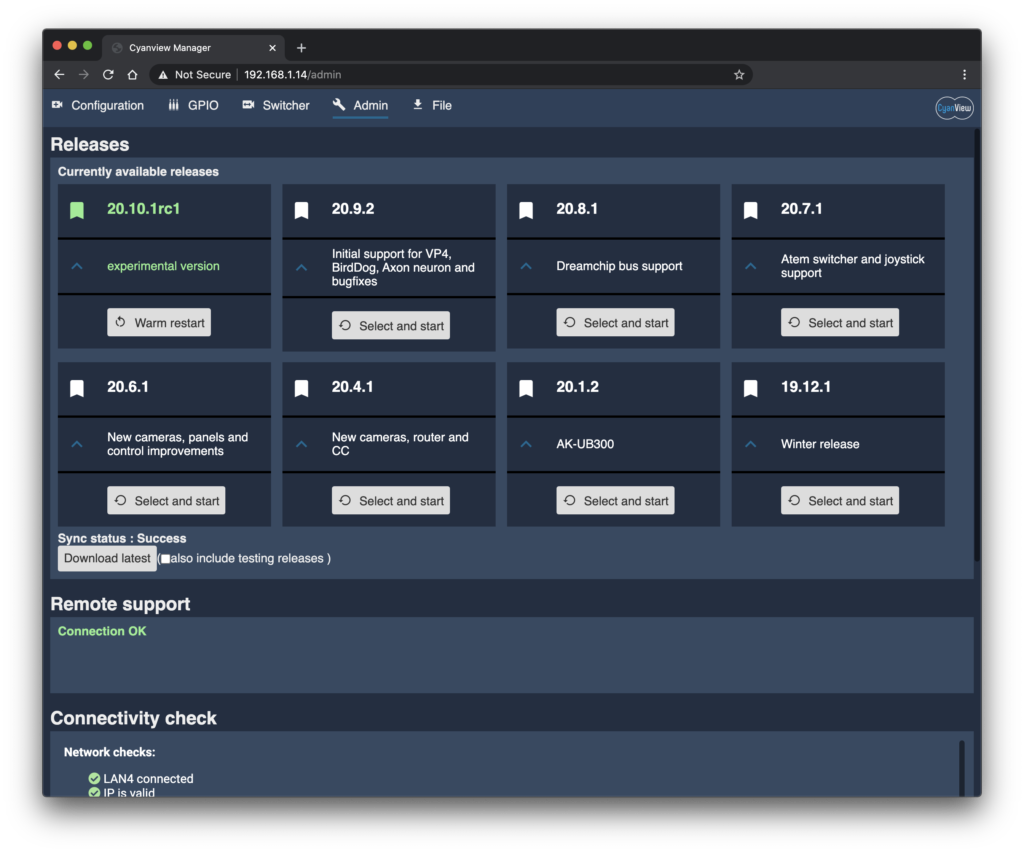Click the Connection OK status text
This screenshot has width=1024, height=853.
click(102, 631)
